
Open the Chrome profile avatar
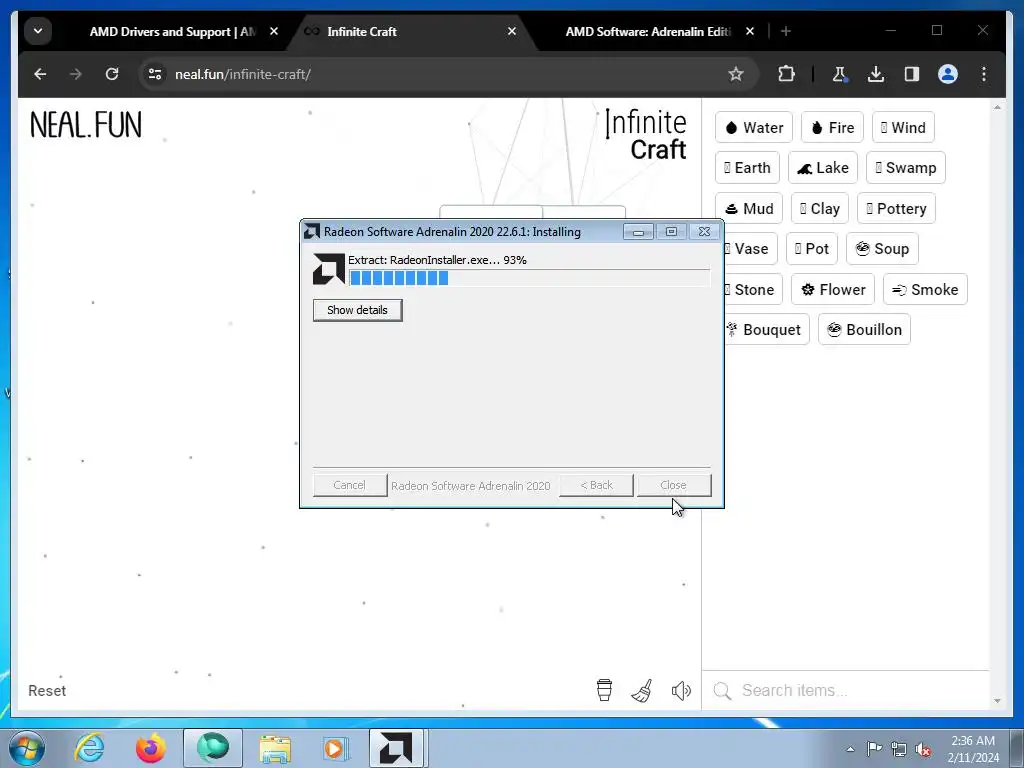(948, 74)
